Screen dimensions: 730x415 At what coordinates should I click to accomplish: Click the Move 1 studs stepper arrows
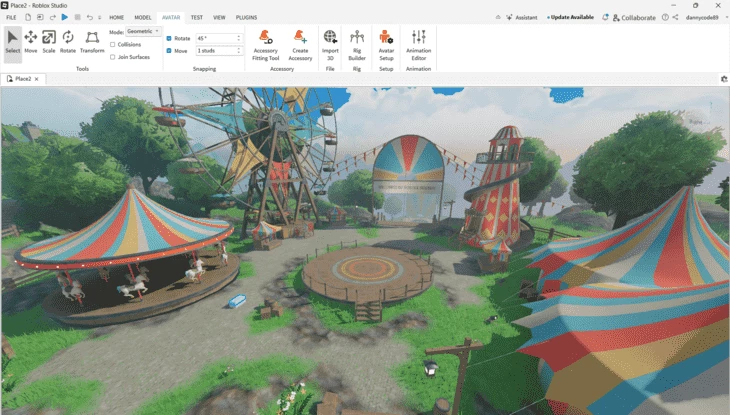point(239,50)
